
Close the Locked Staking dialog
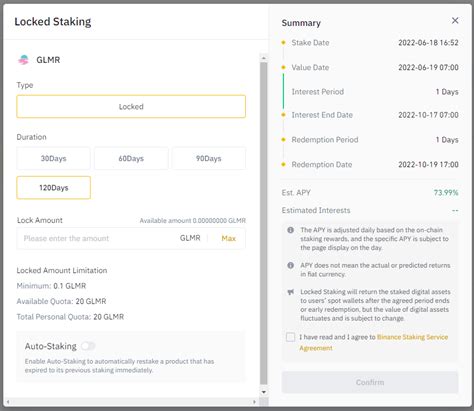[x=455, y=21]
